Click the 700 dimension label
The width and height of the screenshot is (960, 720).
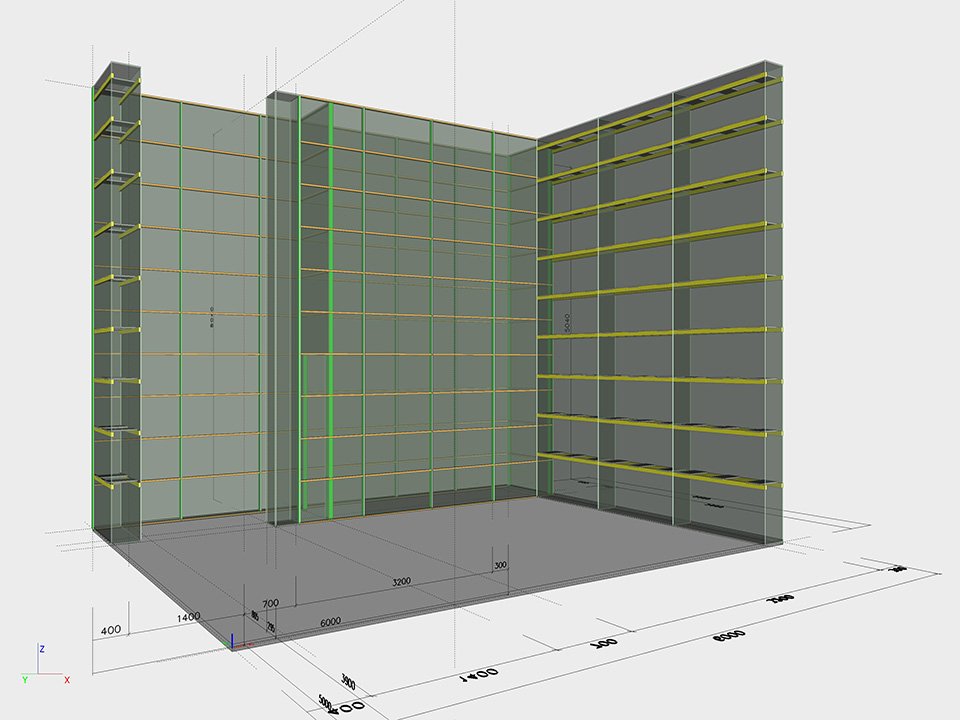coord(270,604)
